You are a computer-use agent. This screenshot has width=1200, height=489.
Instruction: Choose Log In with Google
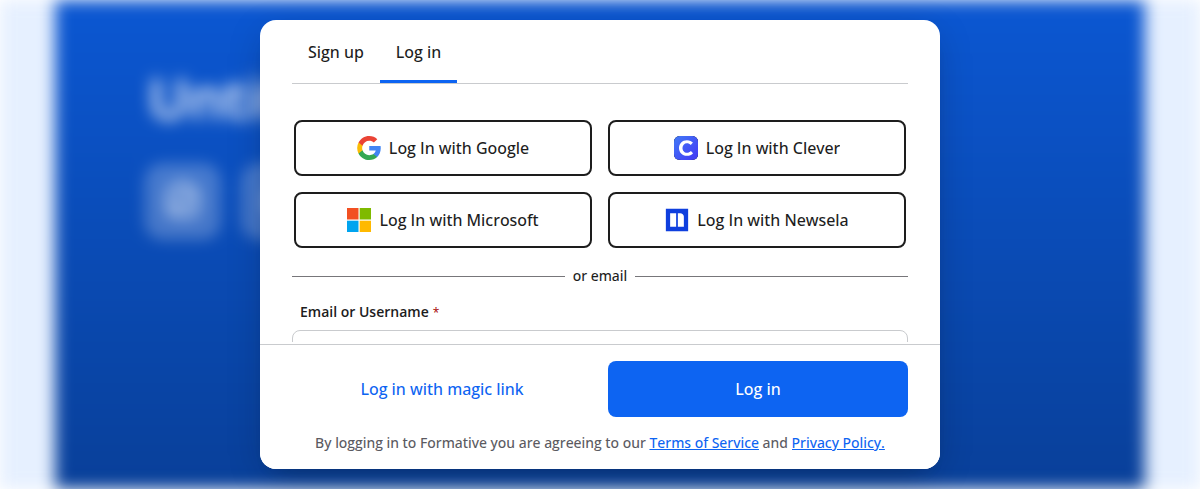click(443, 148)
